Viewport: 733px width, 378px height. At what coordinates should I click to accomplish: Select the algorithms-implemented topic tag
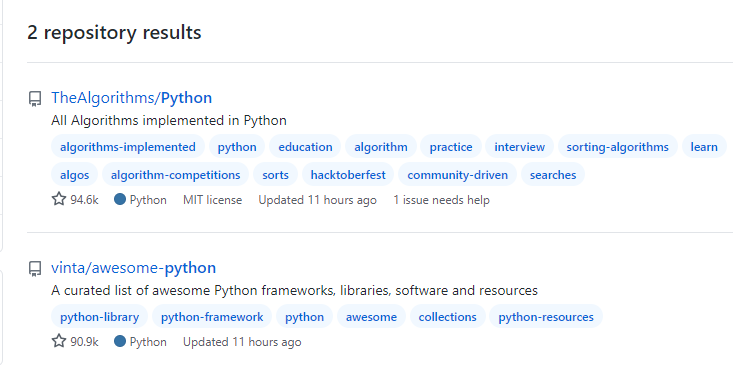(128, 147)
